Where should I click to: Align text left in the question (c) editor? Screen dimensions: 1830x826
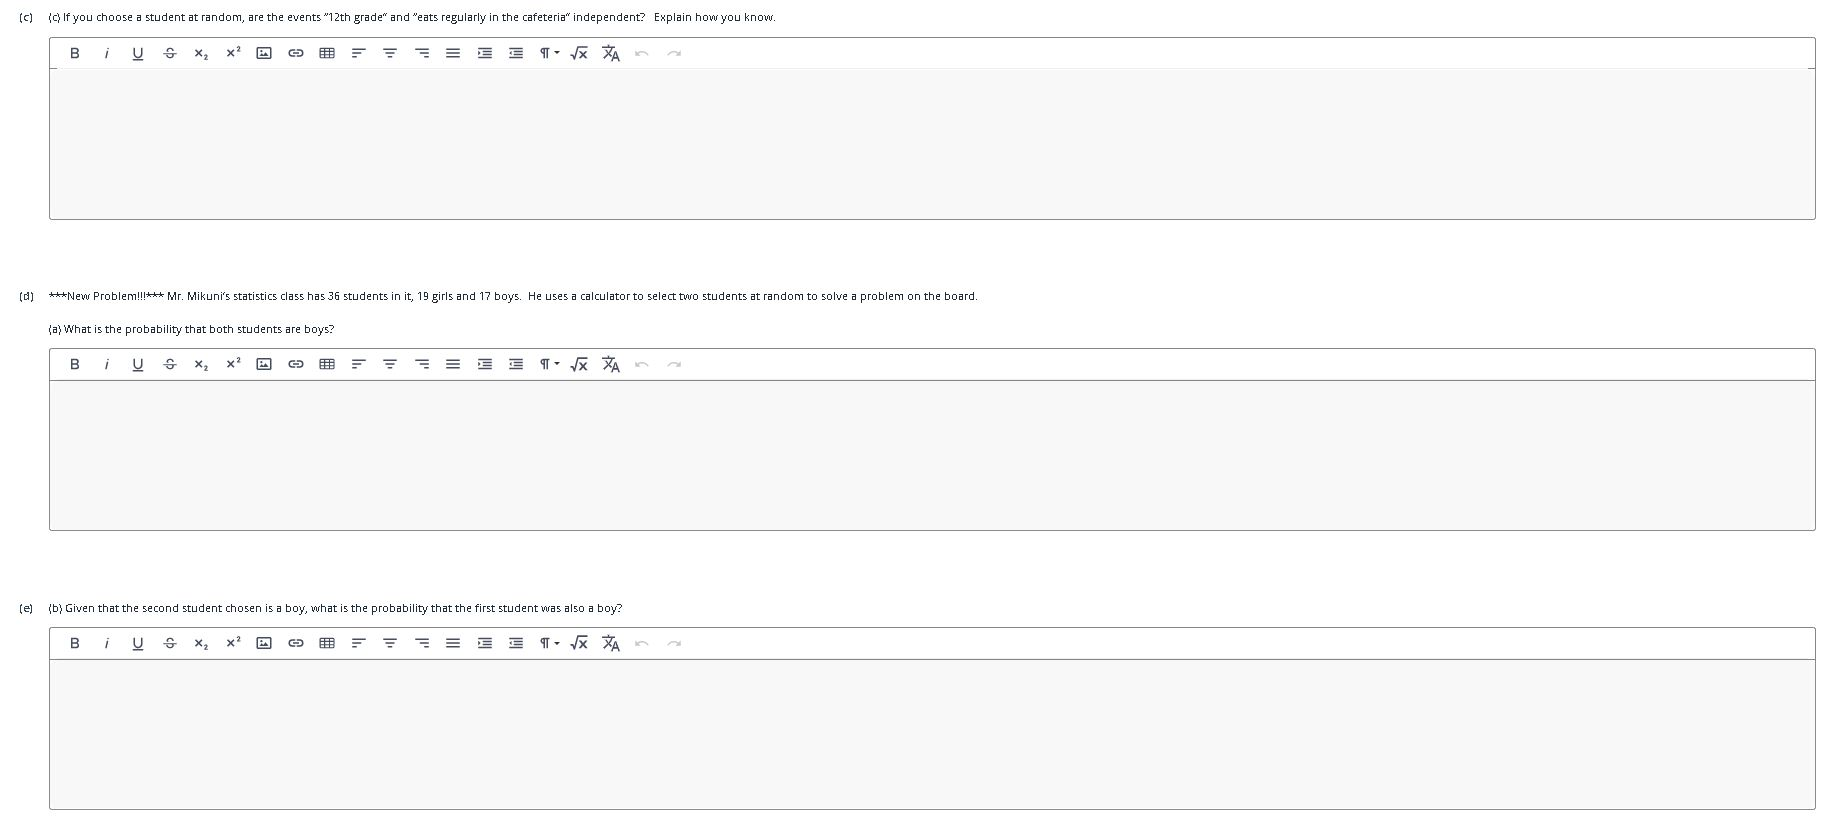pyautogui.click(x=358, y=53)
